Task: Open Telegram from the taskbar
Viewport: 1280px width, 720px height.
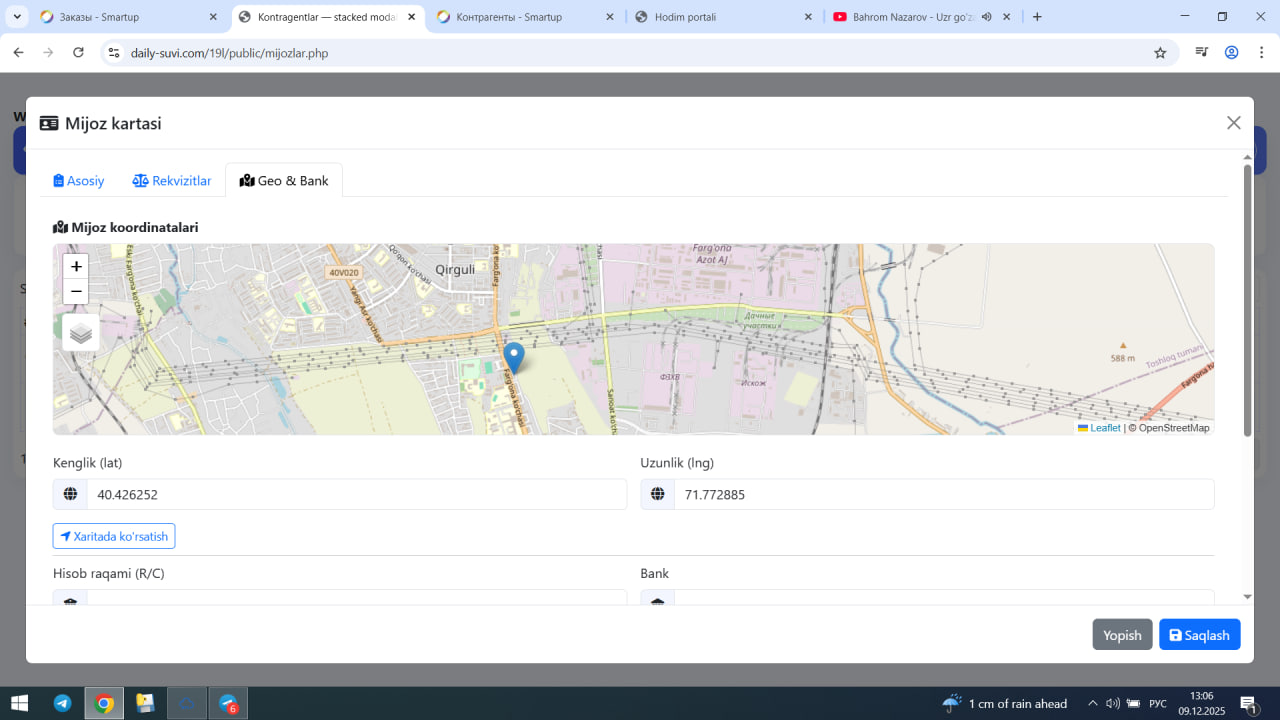Action: (x=62, y=703)
